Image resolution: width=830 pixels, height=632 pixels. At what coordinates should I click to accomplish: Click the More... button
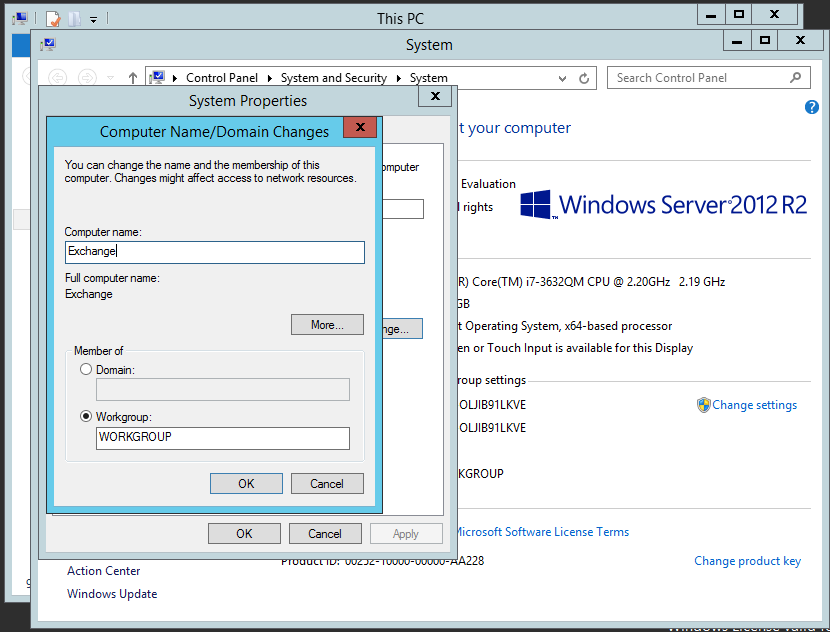(327, 324)
